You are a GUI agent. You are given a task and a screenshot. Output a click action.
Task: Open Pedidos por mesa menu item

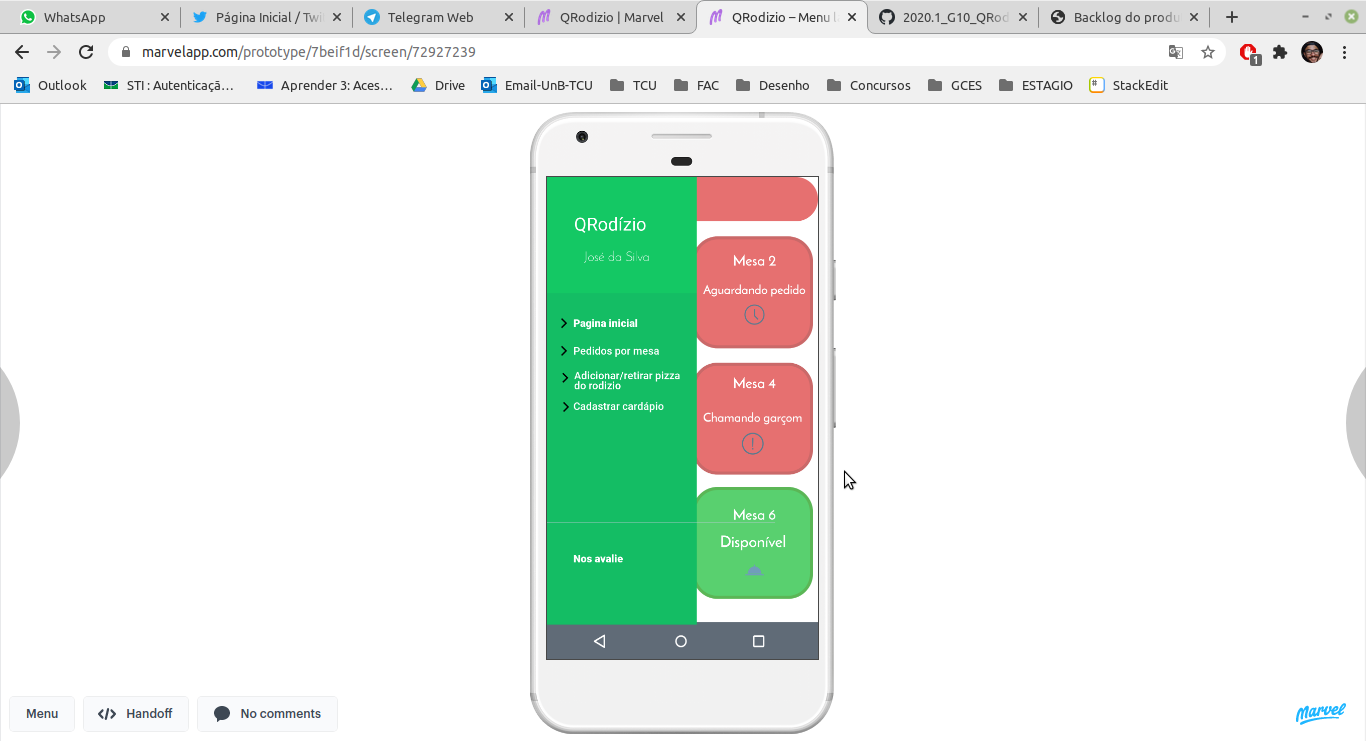pyautogui.click(x=616, y=351)
